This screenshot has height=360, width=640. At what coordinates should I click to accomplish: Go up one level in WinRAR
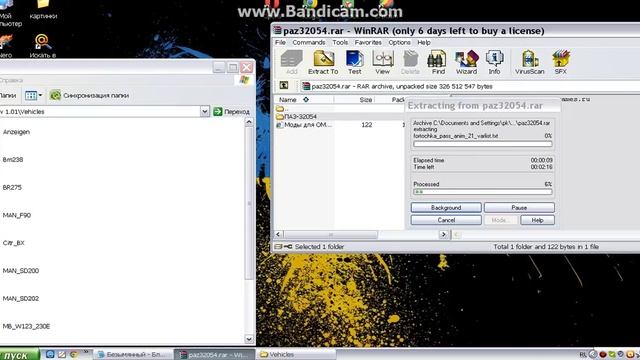tap(284, 86)
